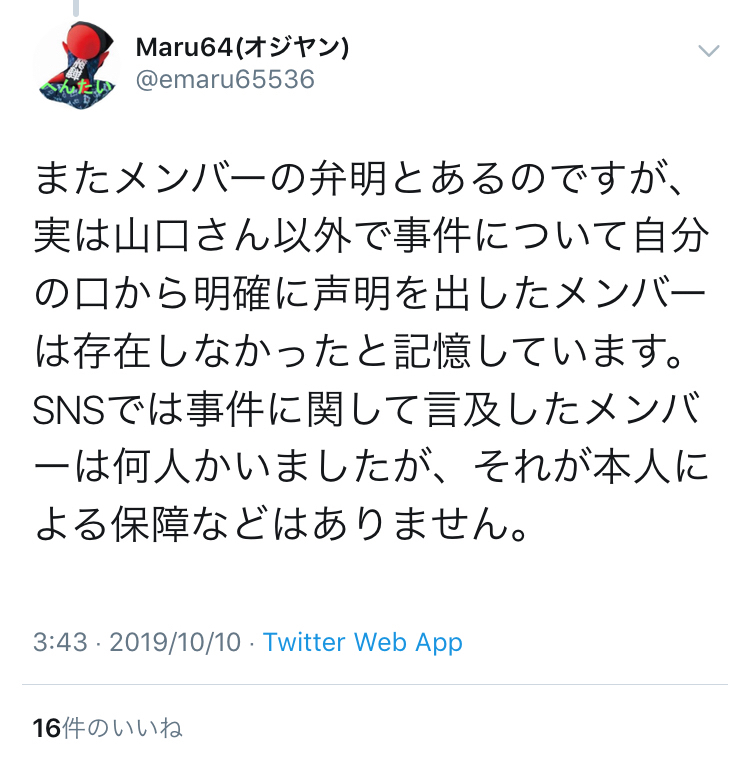
Task: Expand the tweet options chevron
Action: [708, 50]
